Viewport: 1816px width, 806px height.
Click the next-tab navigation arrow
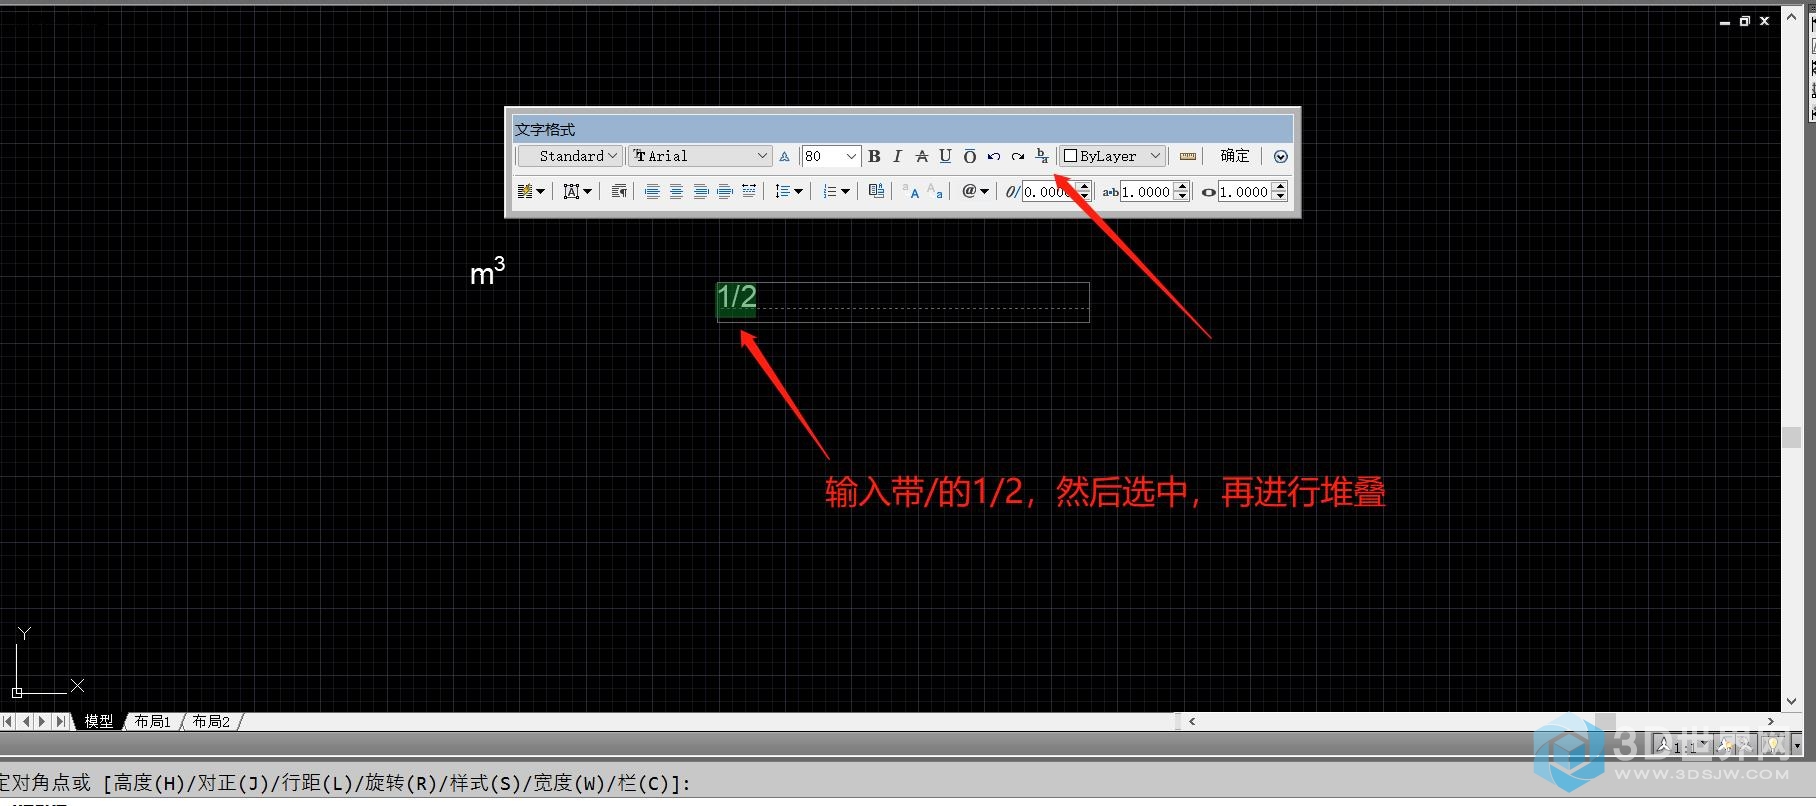pyautogui.click(x=42, y=721)
